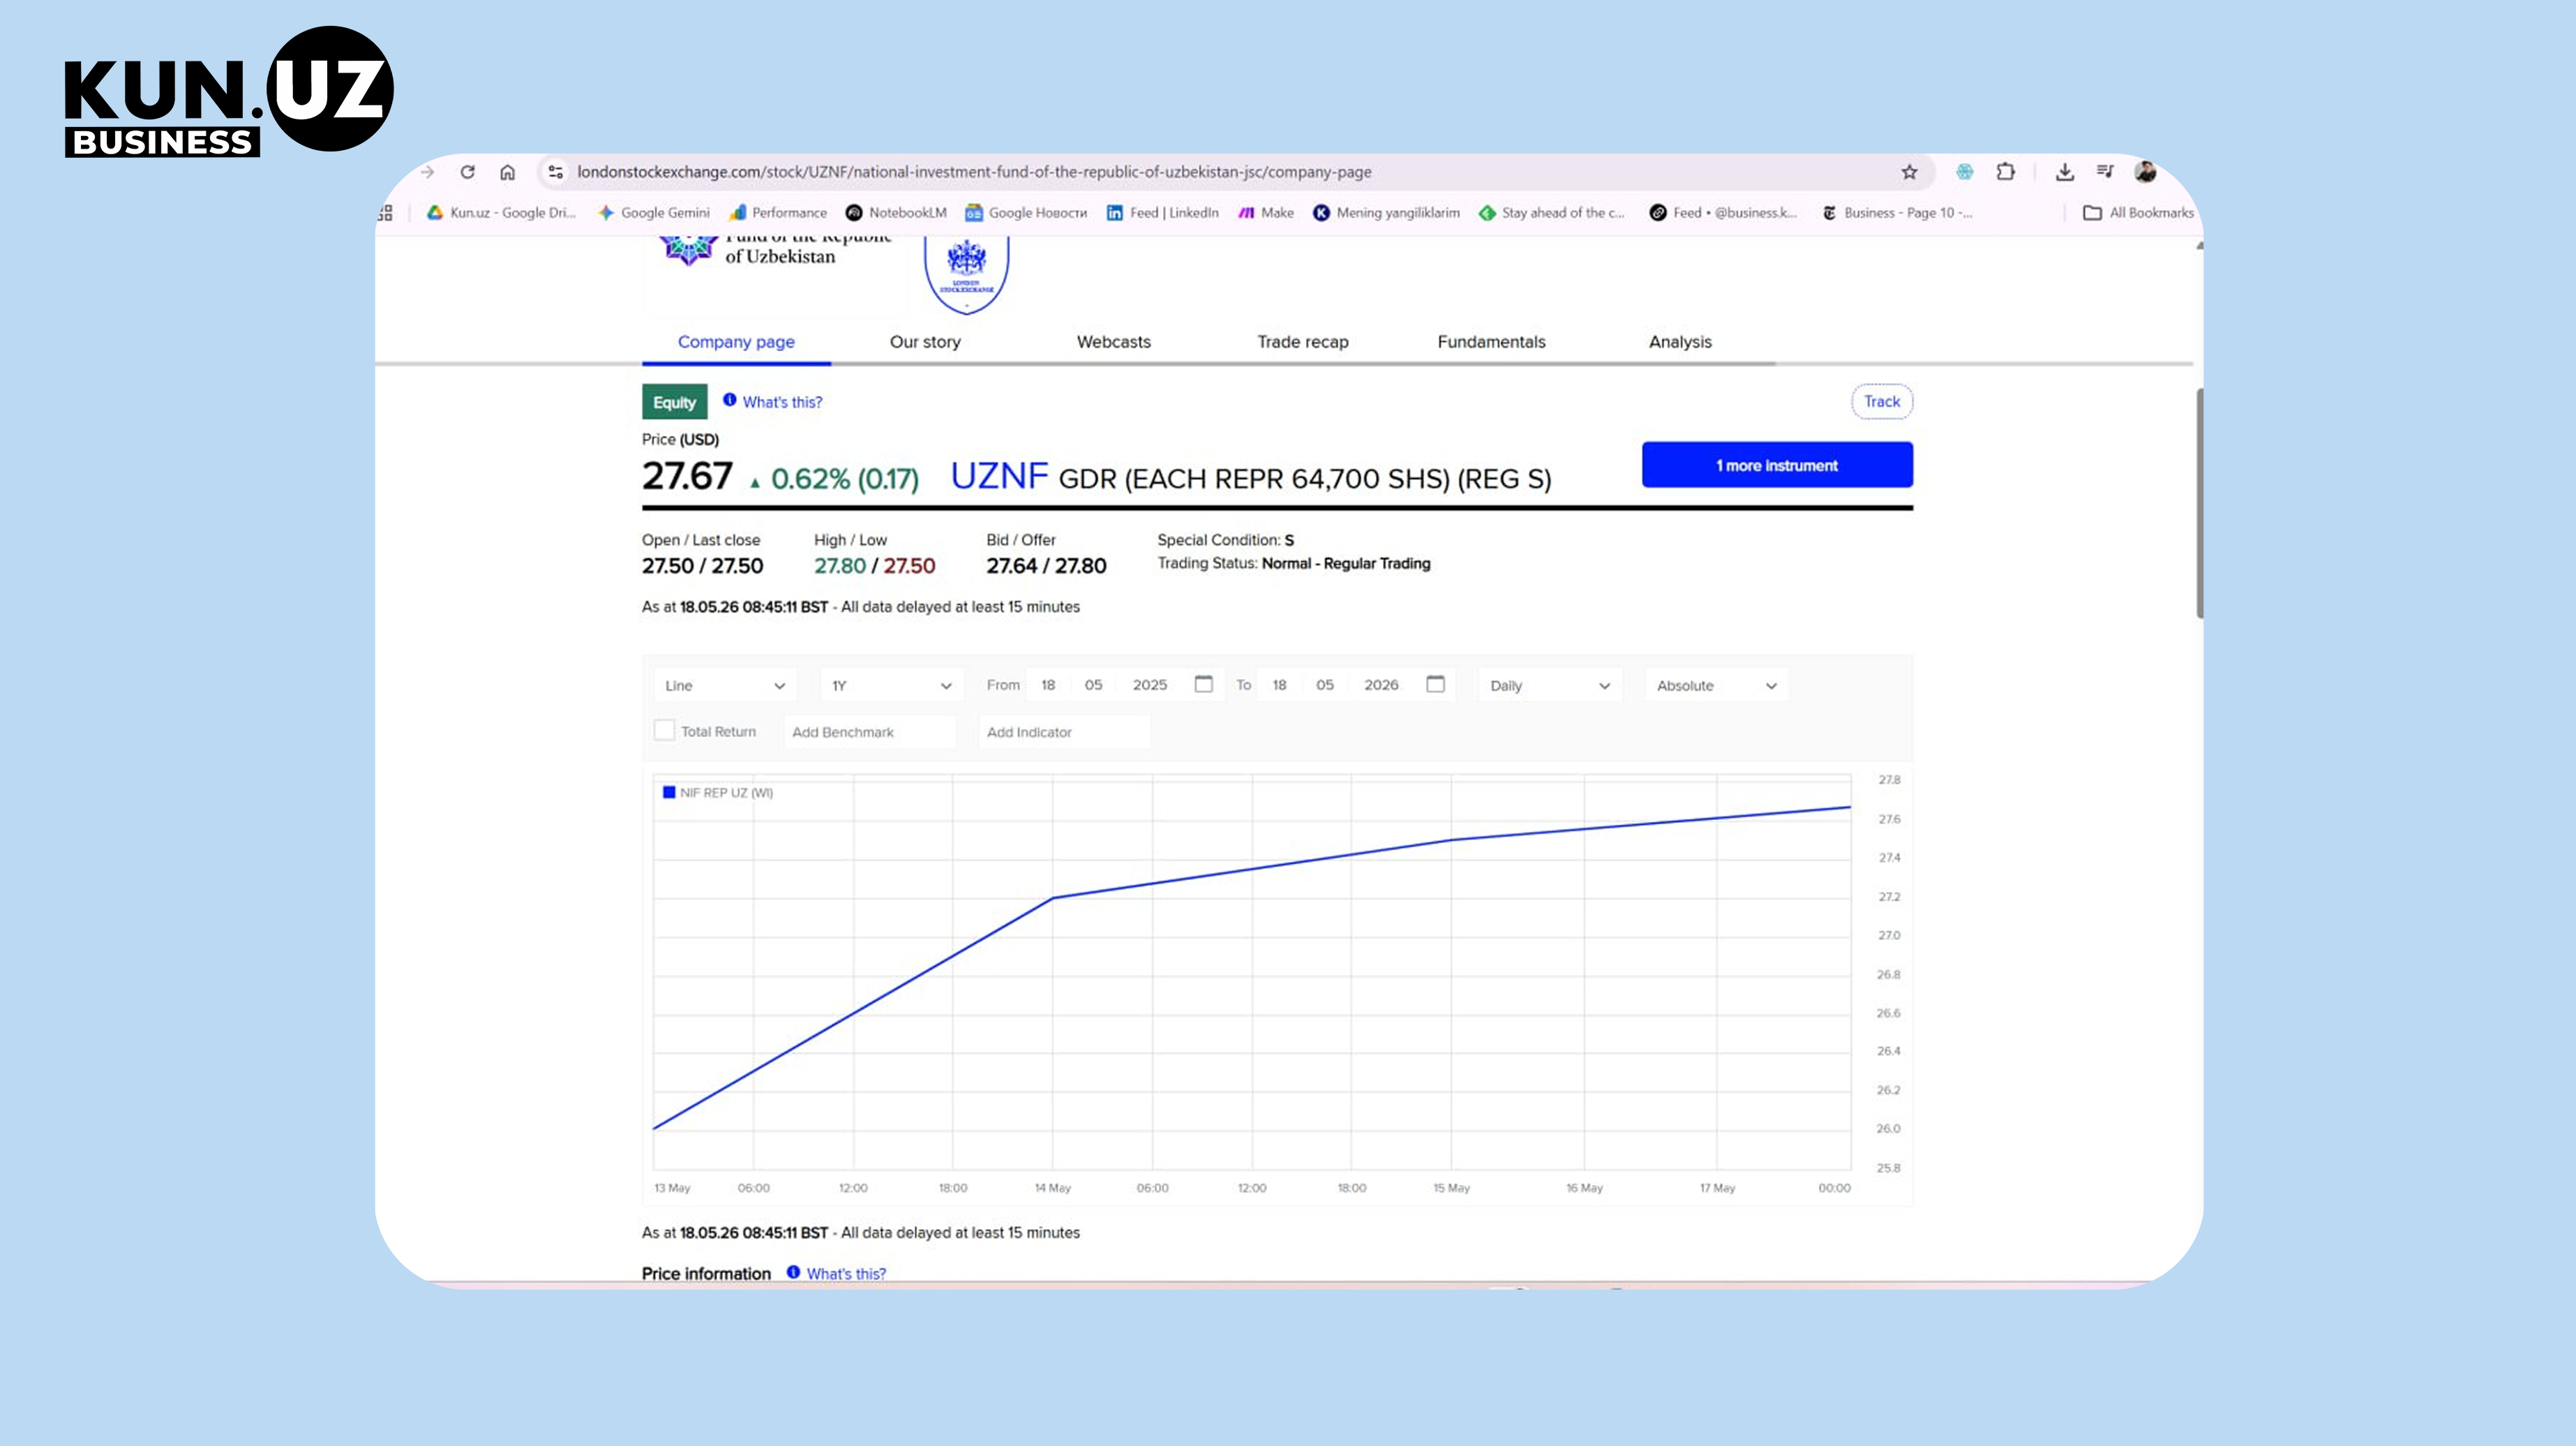Image resolution: width=2576 pixels, height=1446 pixels.
Task: Click the Price information heading
Action: [x=706, y=1273]
